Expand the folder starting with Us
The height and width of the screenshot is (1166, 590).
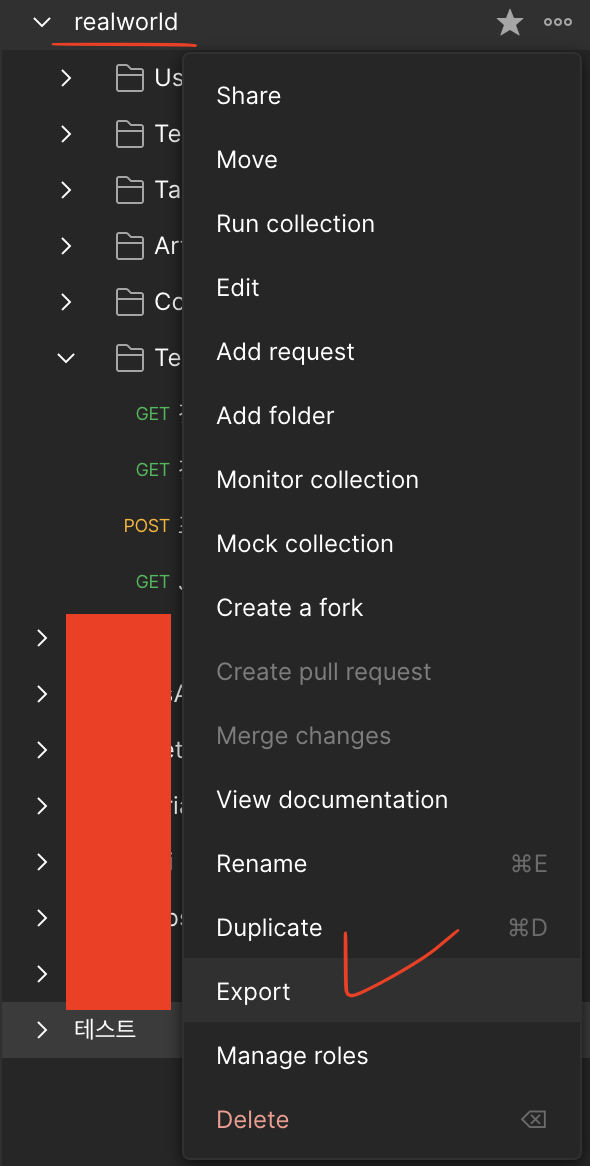click(66, 77)
